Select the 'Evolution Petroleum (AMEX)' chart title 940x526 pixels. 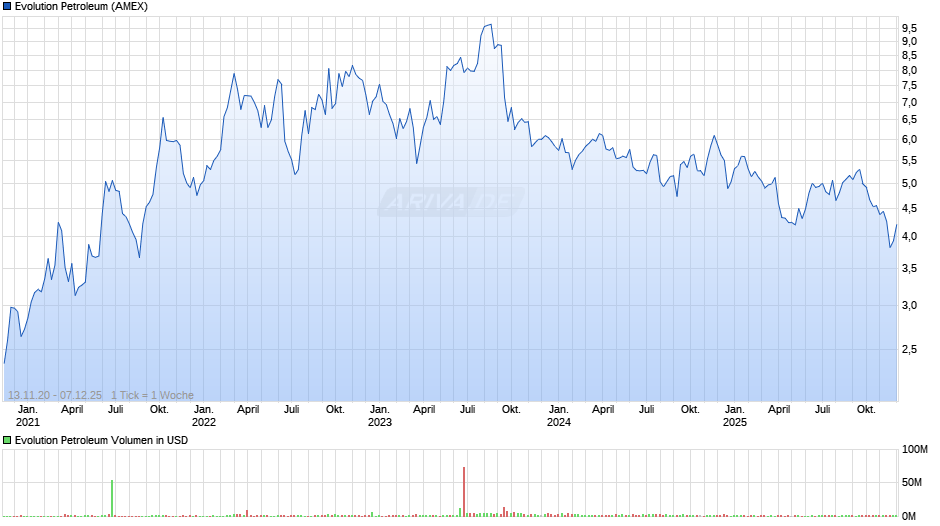tap(81, 7)
